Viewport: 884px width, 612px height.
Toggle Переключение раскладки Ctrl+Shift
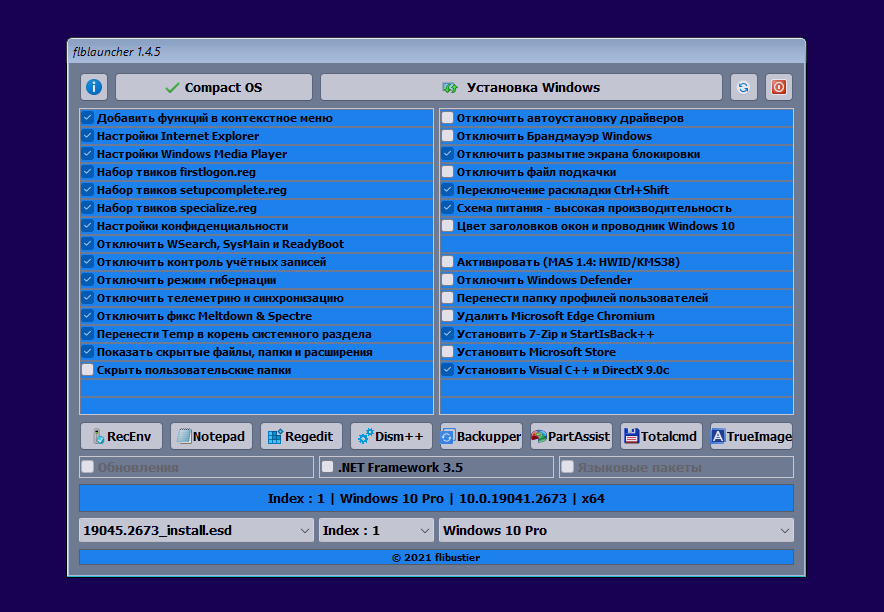coord(448,190)
